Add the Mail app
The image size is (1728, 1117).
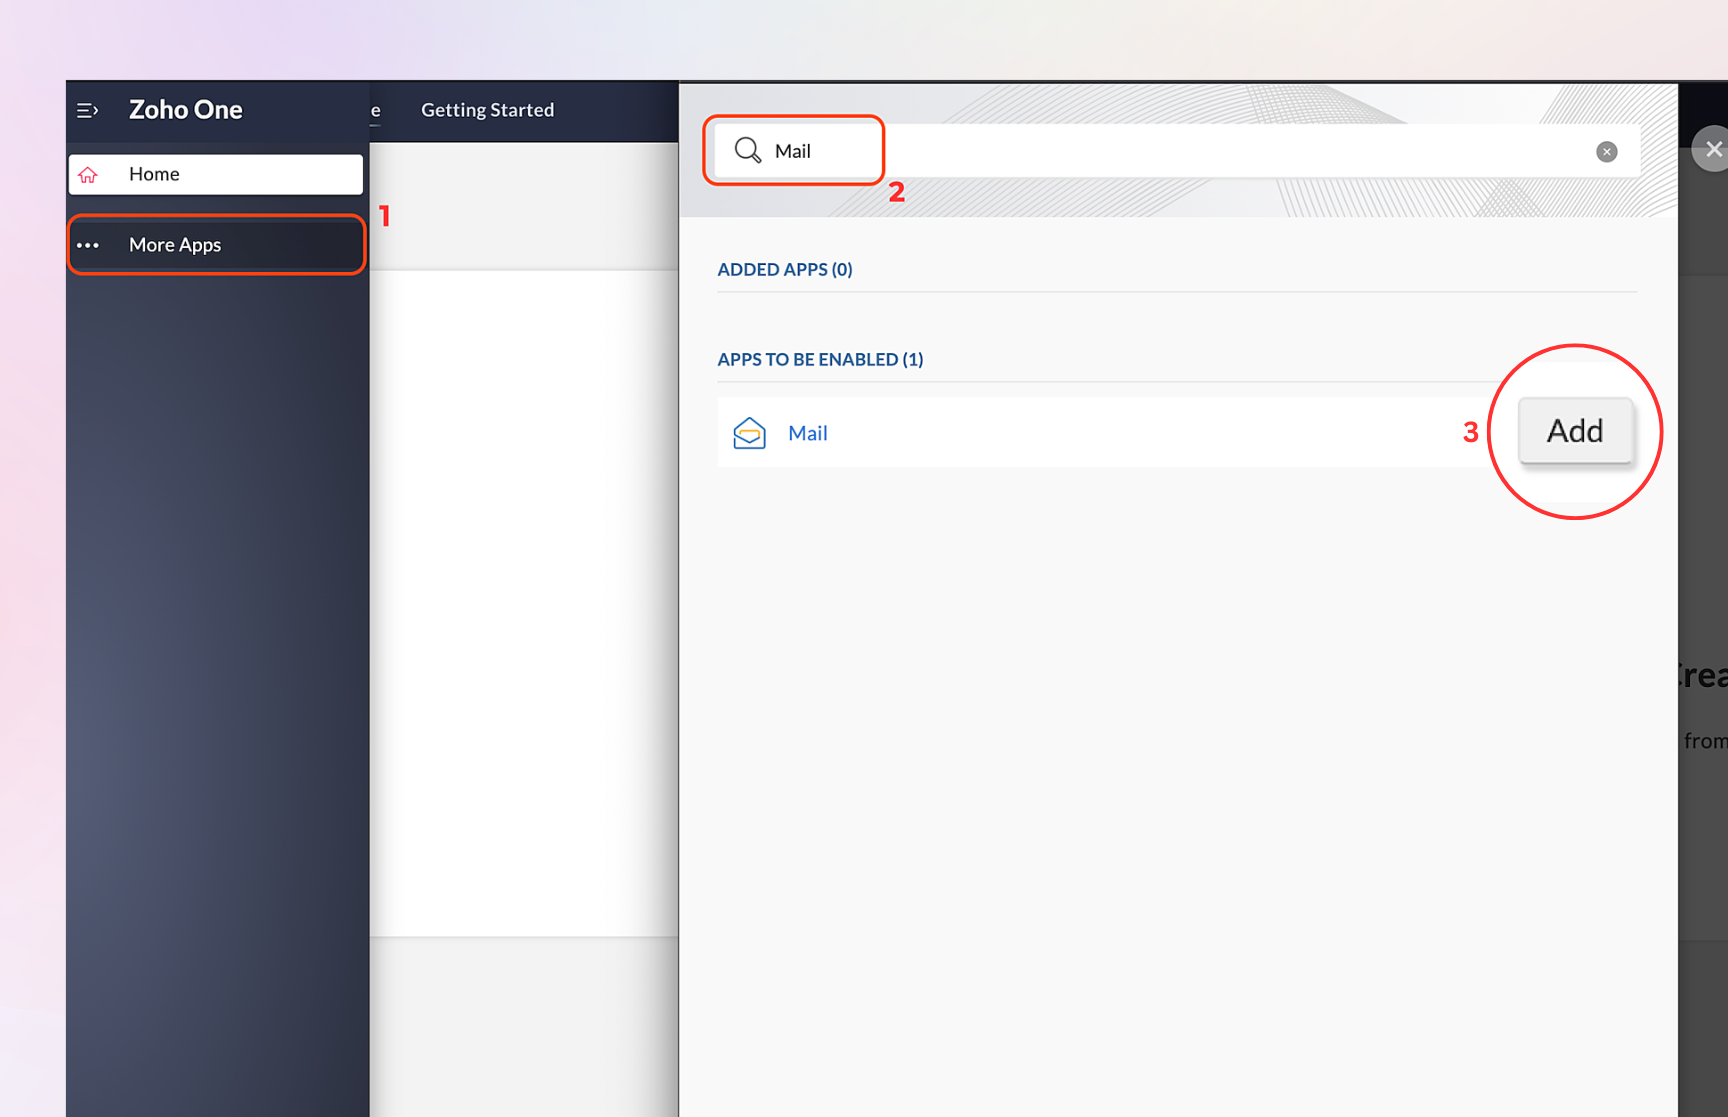click(1575, 431)
